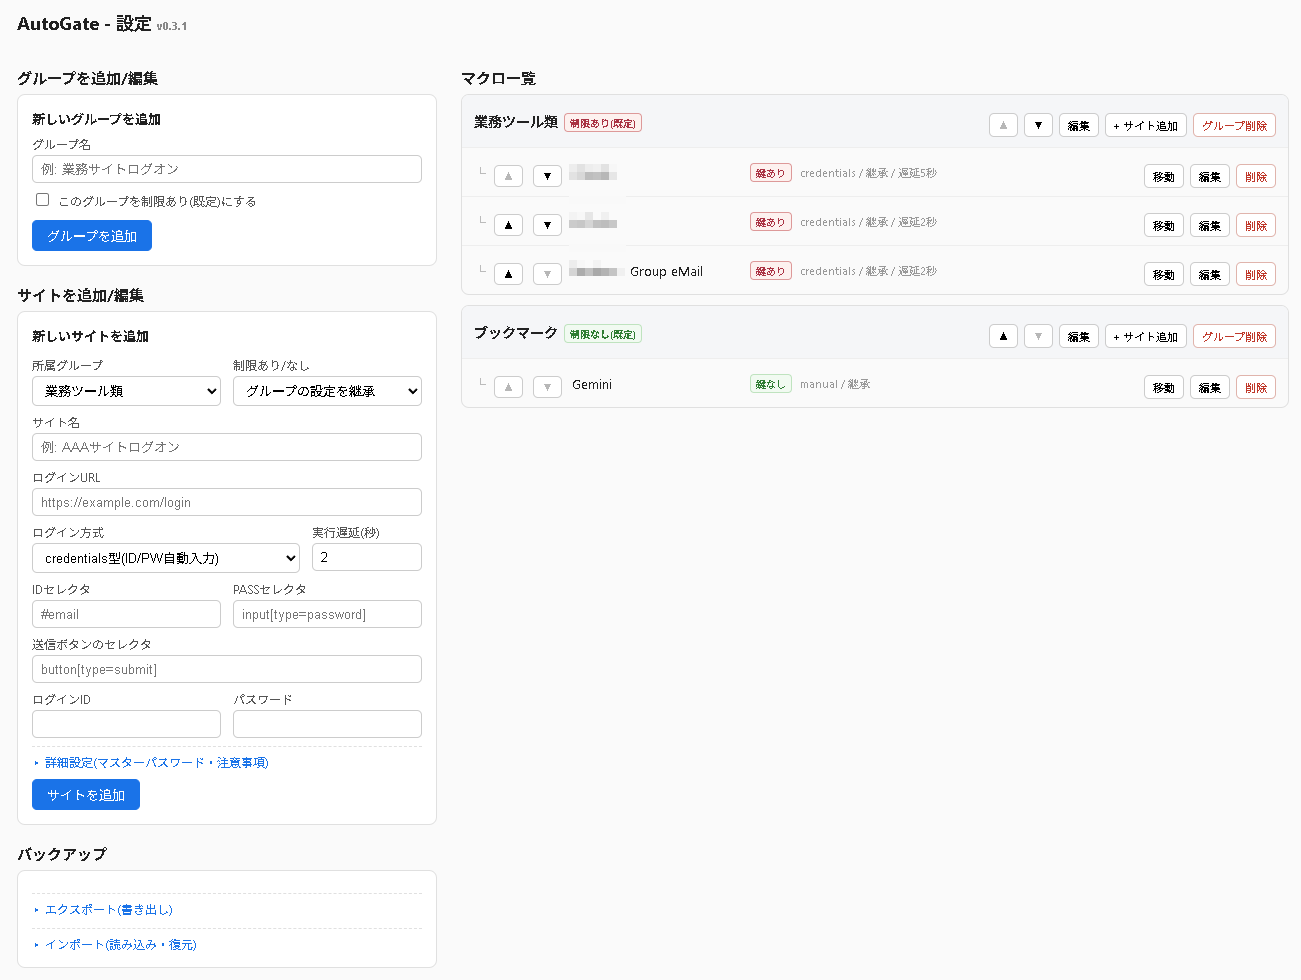Viewport: 1301px width, 980px height.
Task: Click the 業務ツール類 group heading
Action: (x=516, y=122)
